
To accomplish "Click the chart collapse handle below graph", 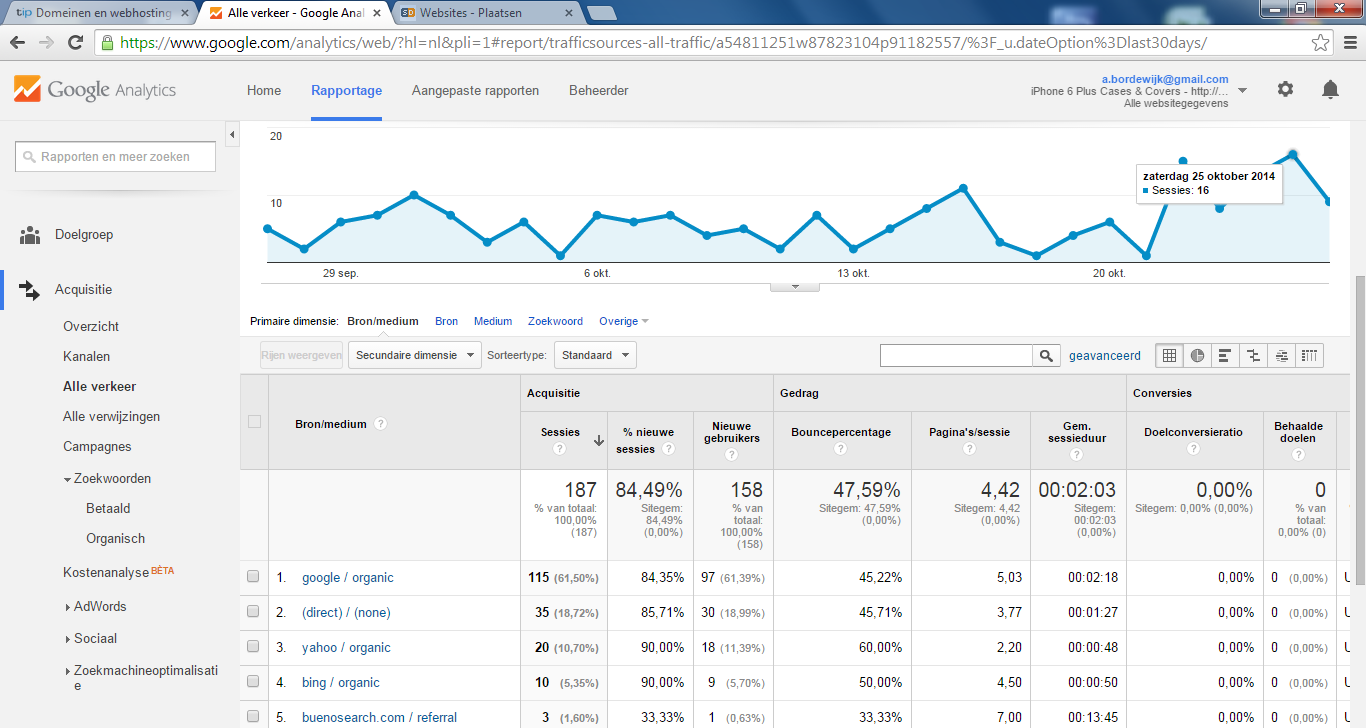I will click(795, 286).
